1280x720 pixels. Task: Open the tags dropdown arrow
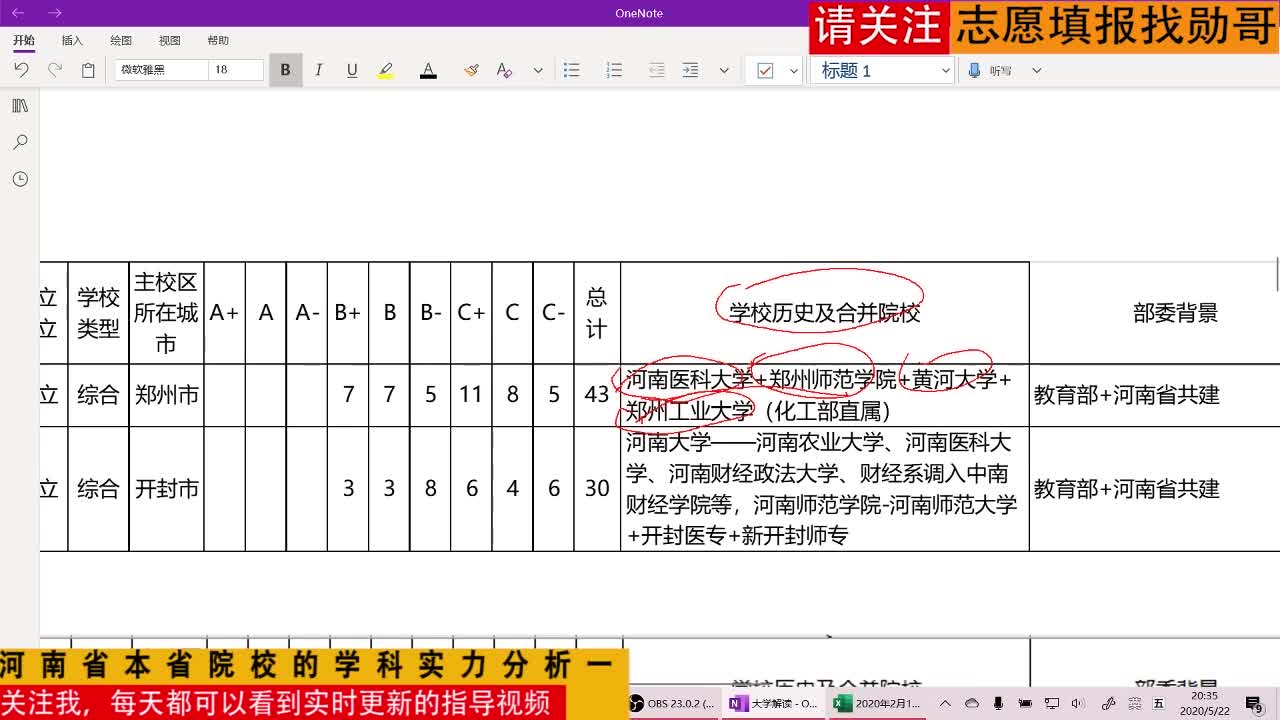[794, 71]
